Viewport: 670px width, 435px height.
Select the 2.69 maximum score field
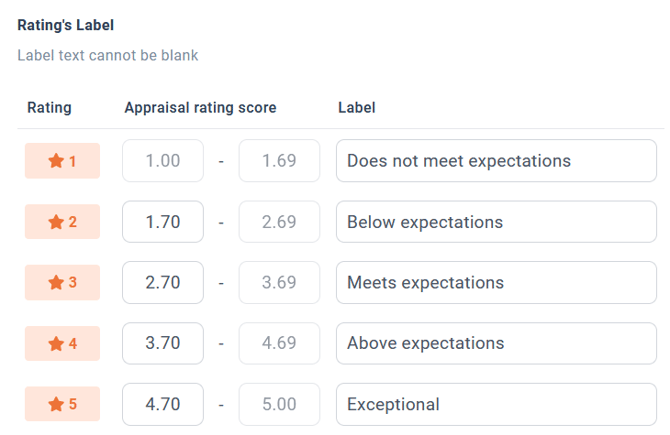pos(279,222)
